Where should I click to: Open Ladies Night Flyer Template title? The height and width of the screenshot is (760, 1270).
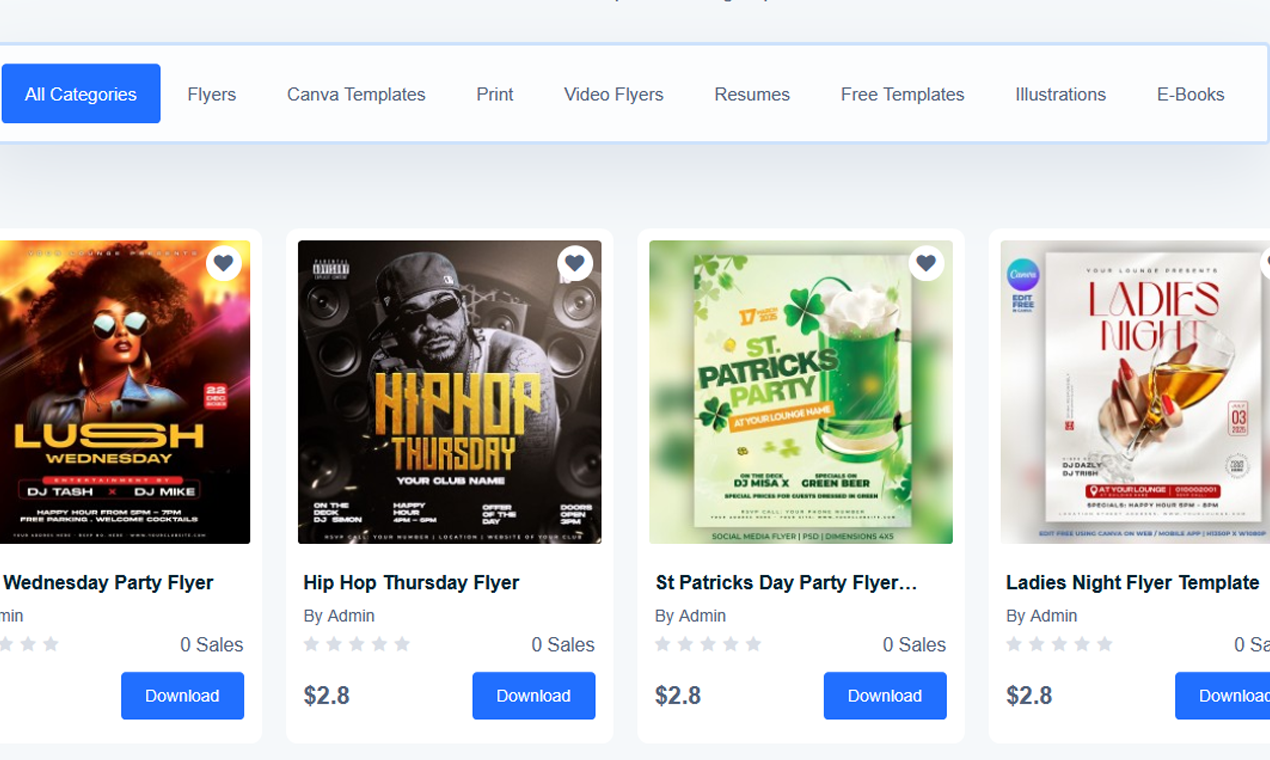tap(1133, 582)
